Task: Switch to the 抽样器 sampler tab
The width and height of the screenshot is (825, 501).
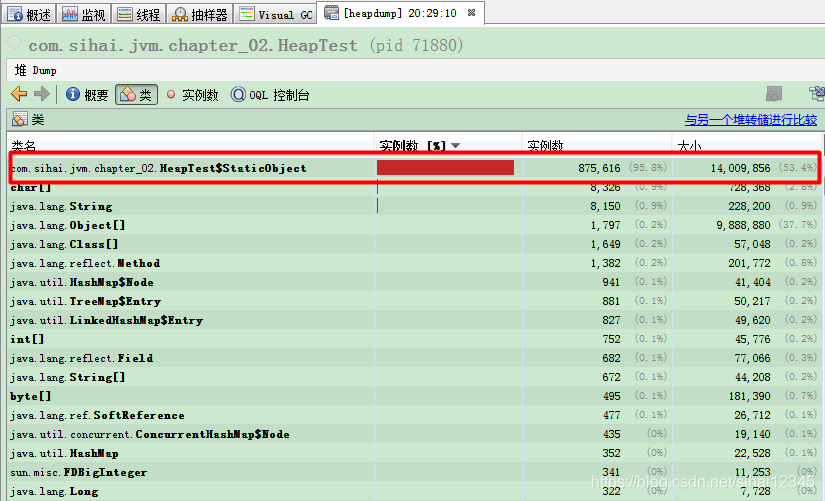Action: [x=200, y=14]
